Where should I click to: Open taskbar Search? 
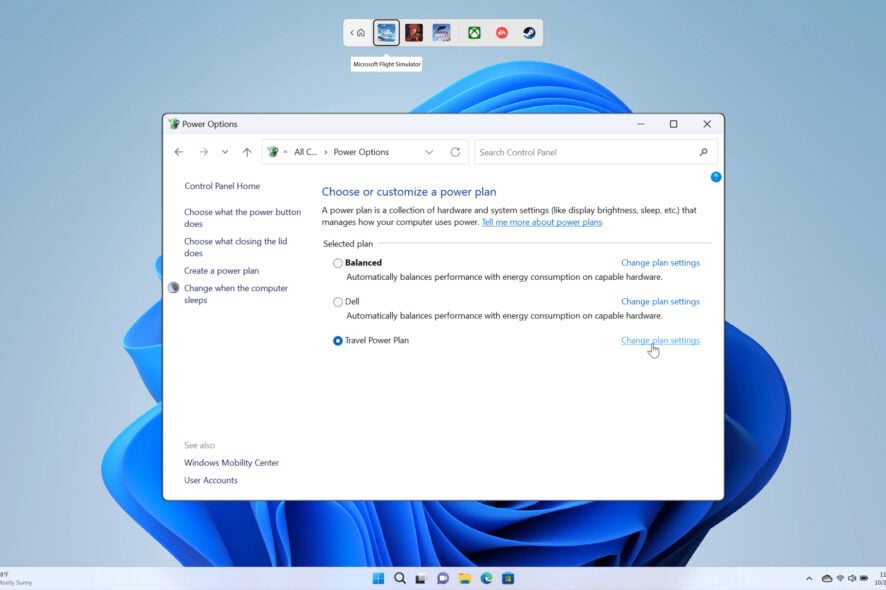pyautogui.click(x=400, y=578)
